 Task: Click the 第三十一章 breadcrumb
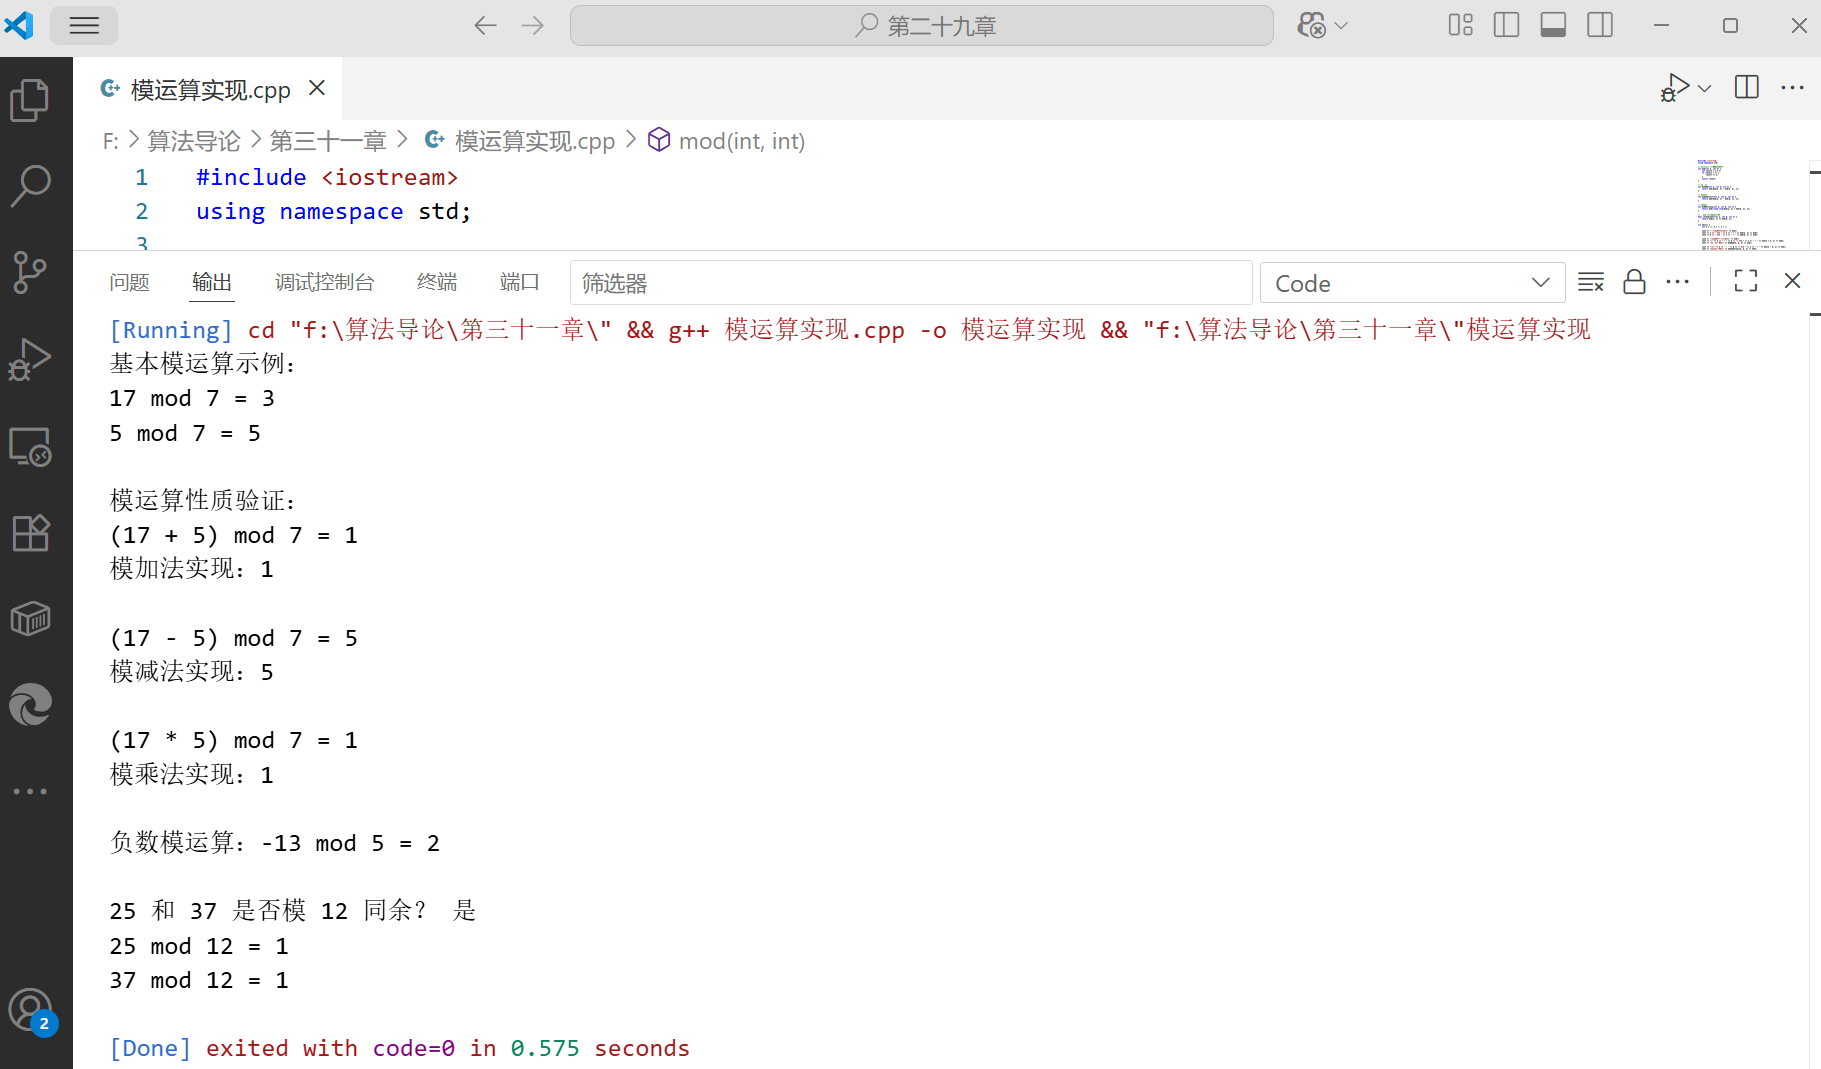(328, 141)
